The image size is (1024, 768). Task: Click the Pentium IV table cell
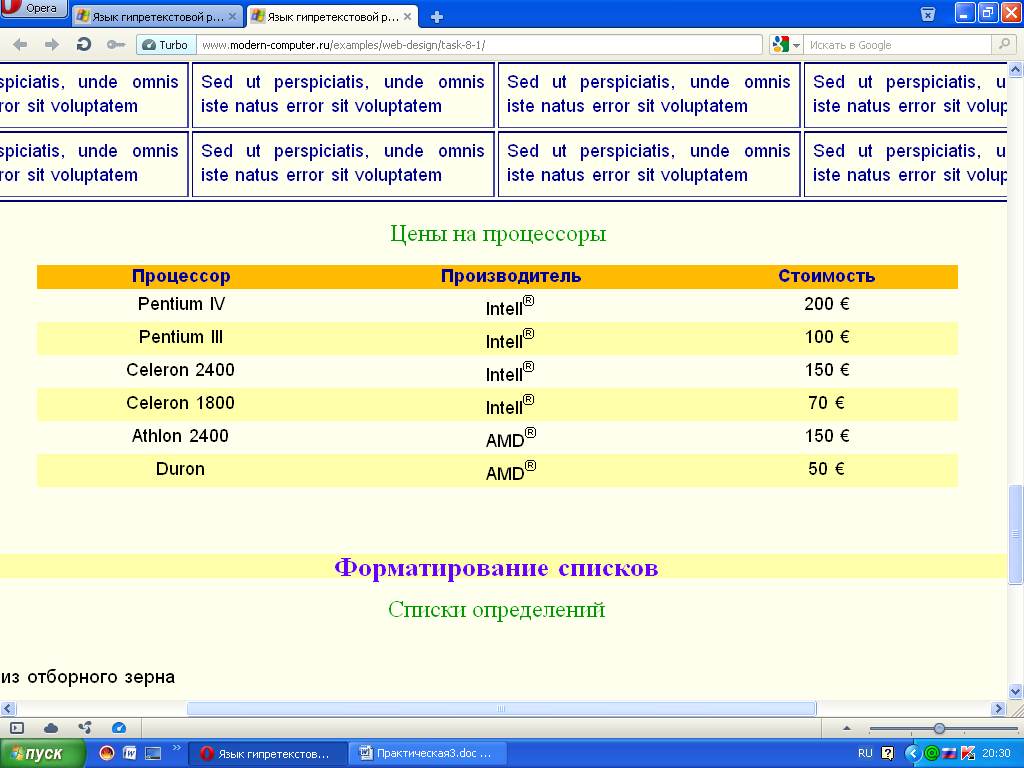[181, 304]
